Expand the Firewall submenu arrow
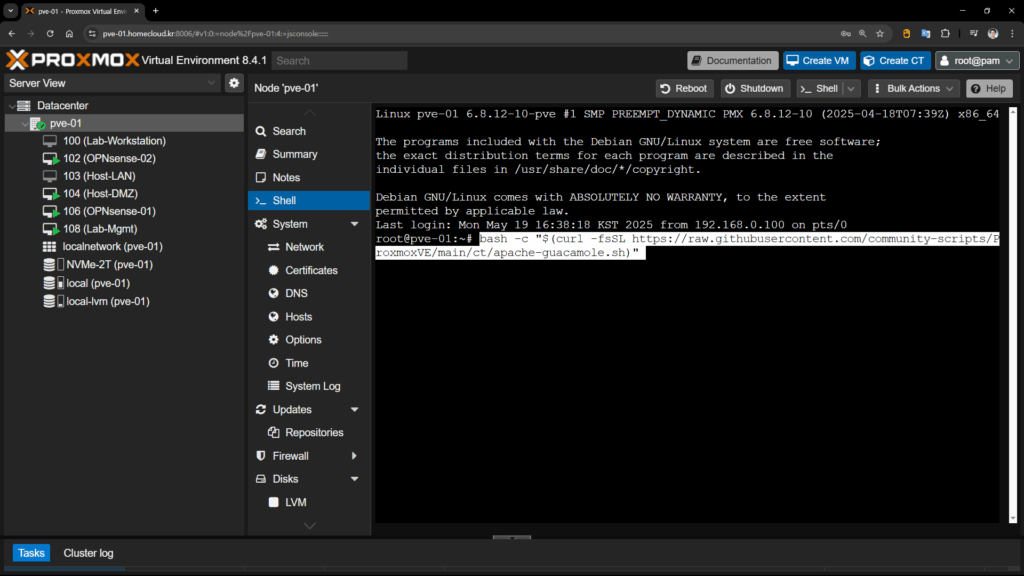This screenshot has height=576, width=1024. (x=354, y=456)
